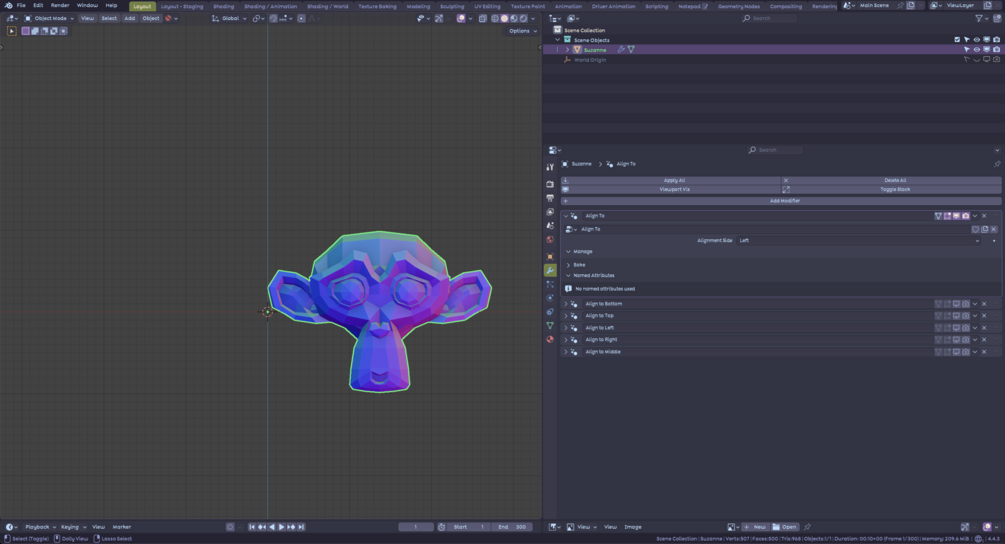Click Open button in image editor
1005x544 pixels.
[784, 527]
